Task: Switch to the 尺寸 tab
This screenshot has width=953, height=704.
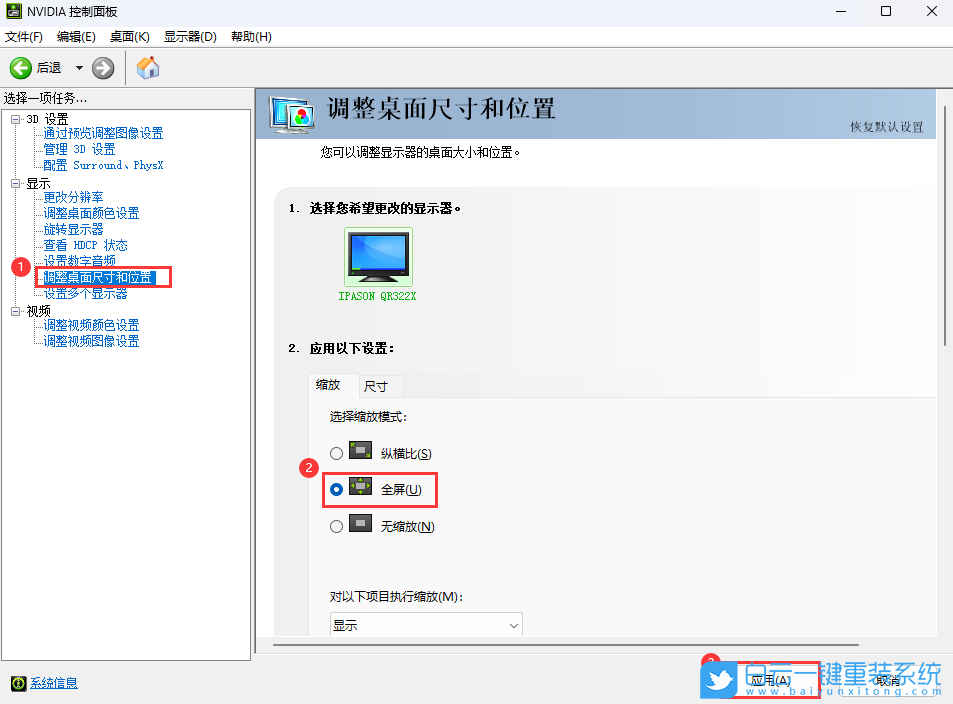Action: coord(378,385)
